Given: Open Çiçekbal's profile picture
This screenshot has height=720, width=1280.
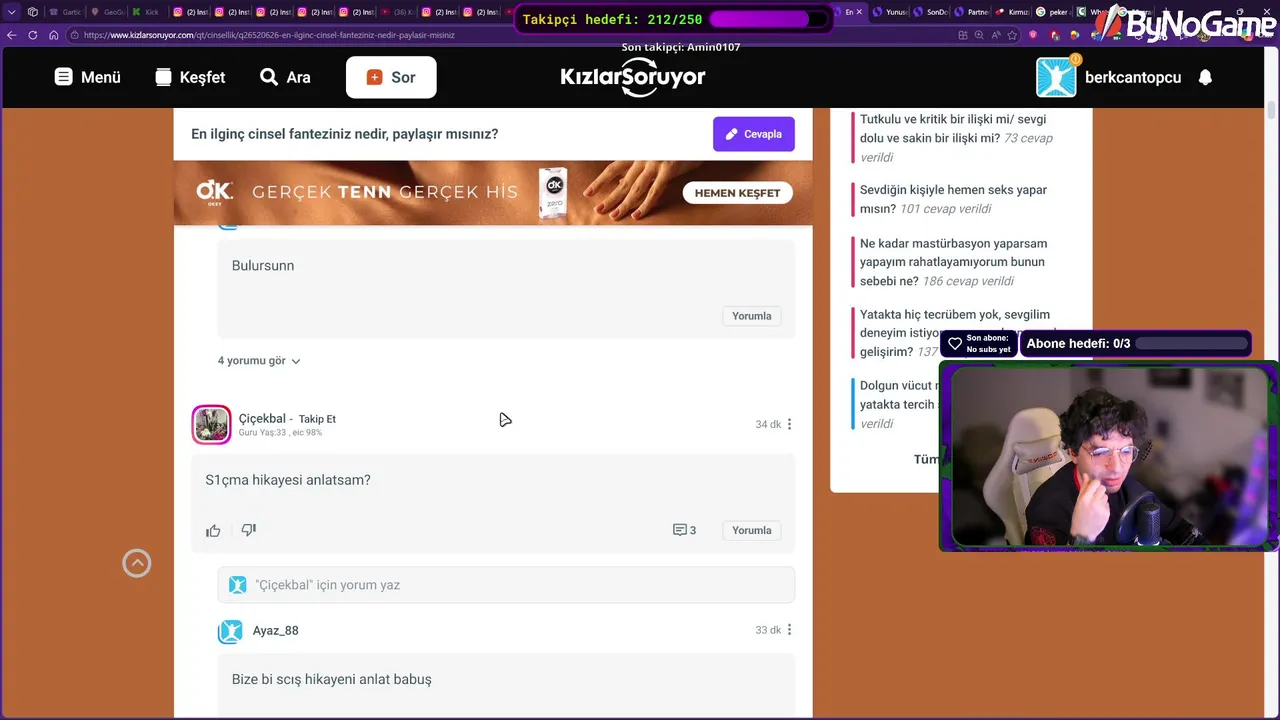Looking at the screenshot, I should pos(211,424).
